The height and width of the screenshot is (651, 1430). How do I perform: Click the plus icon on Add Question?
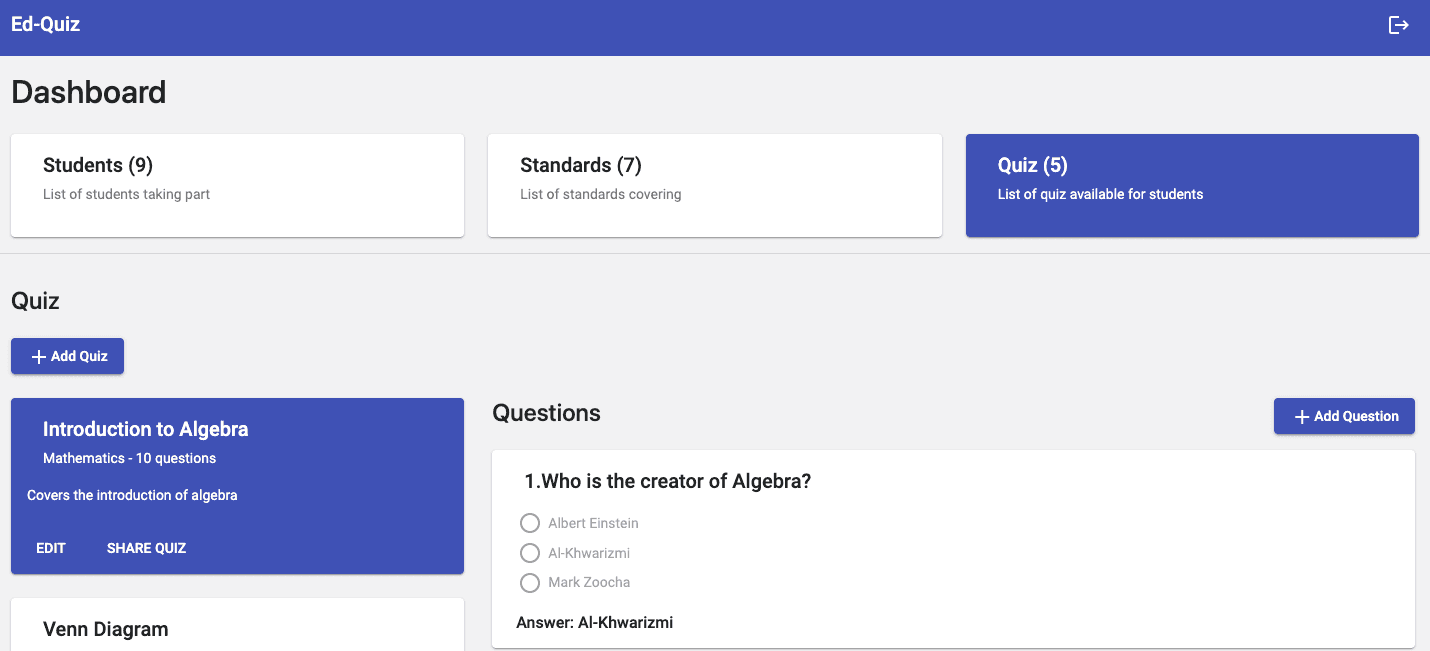coord(1301,417)
